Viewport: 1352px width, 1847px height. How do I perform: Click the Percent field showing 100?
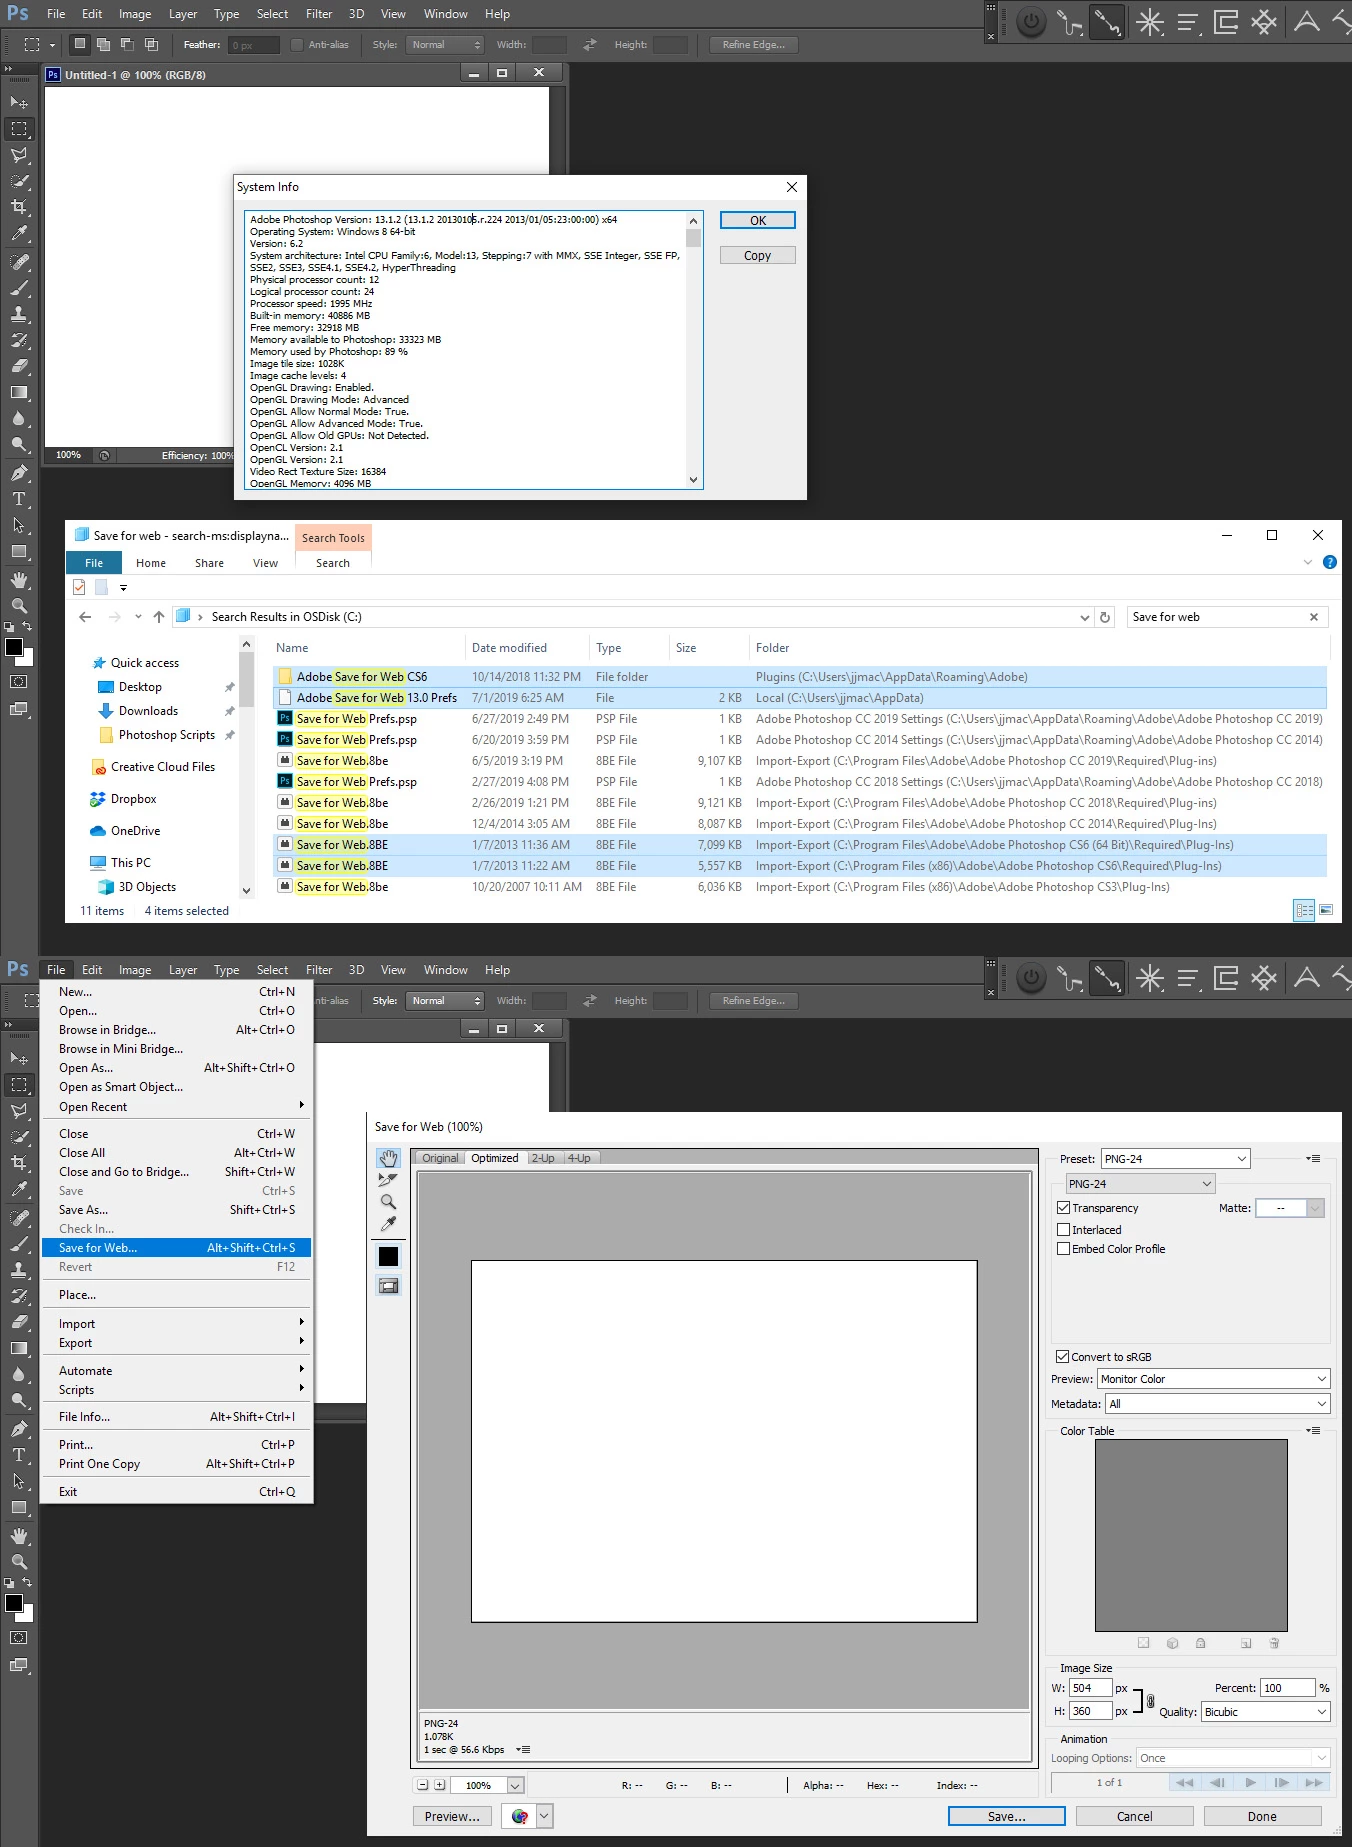pyautogui.click(x=1288, y=1688)
